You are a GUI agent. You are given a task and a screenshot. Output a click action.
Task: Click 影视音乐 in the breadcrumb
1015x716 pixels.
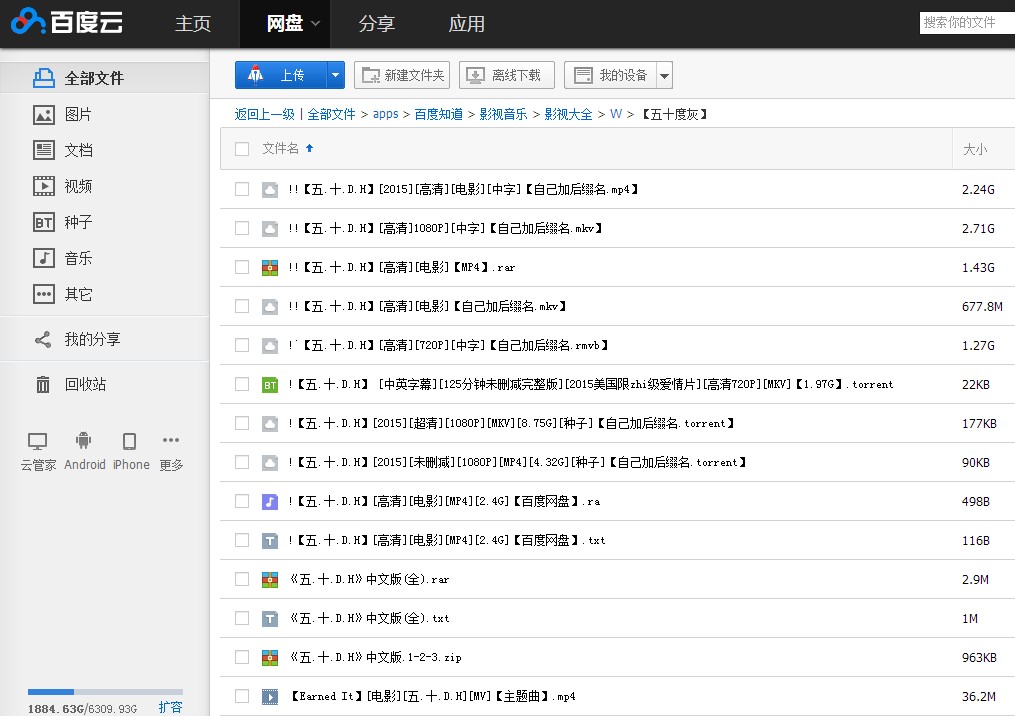(503, 114)
